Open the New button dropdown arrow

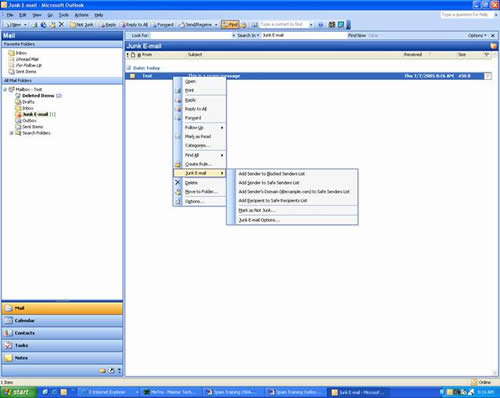(25, 25)
